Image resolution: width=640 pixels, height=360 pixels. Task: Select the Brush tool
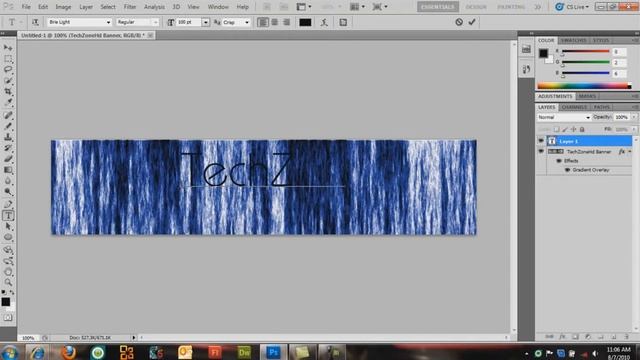tap(8, 126)
